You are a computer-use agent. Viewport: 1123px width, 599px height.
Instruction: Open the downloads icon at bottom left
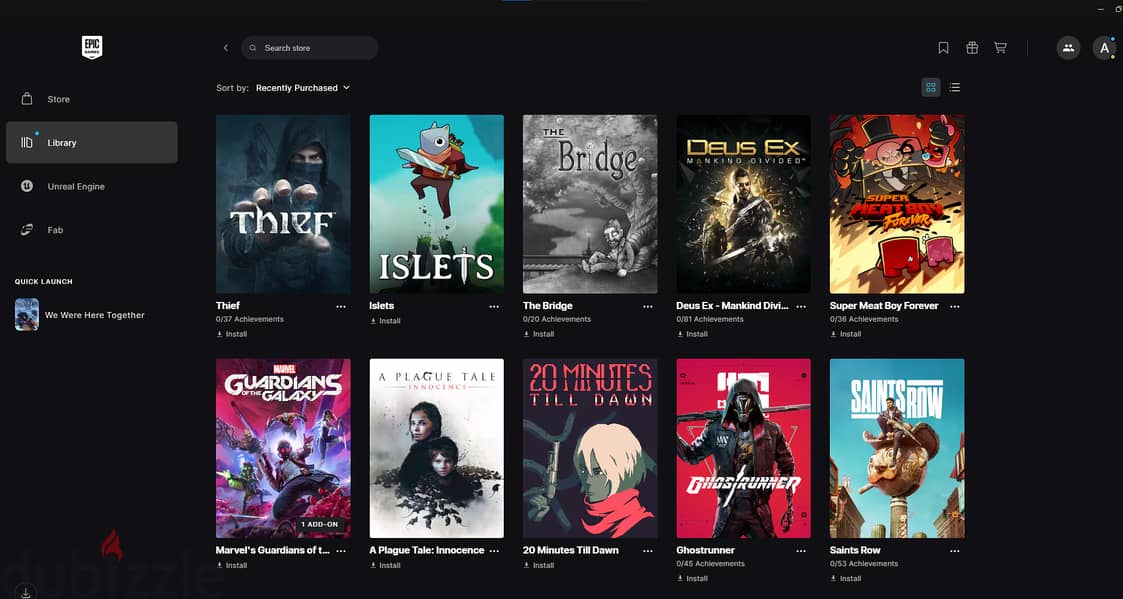point(25,592)
